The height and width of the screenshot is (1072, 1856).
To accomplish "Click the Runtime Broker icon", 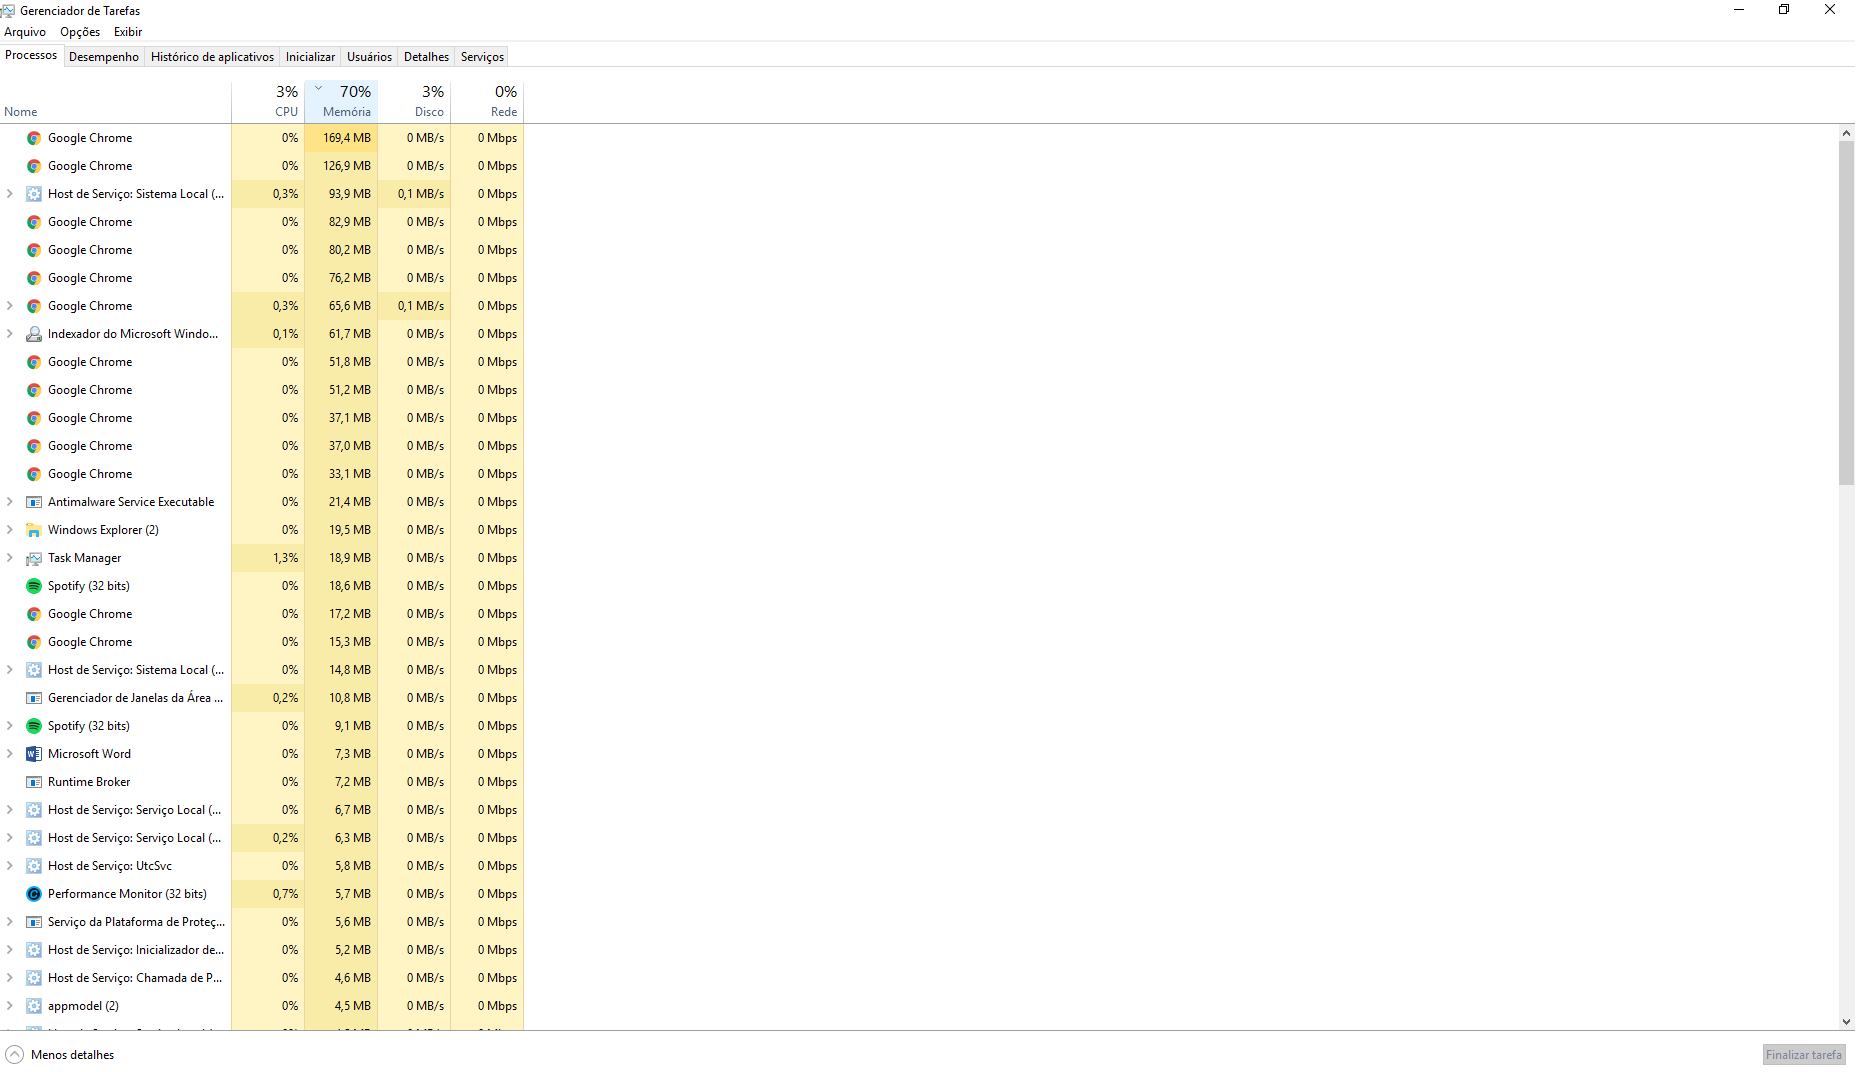I will (x=34, y=782).
